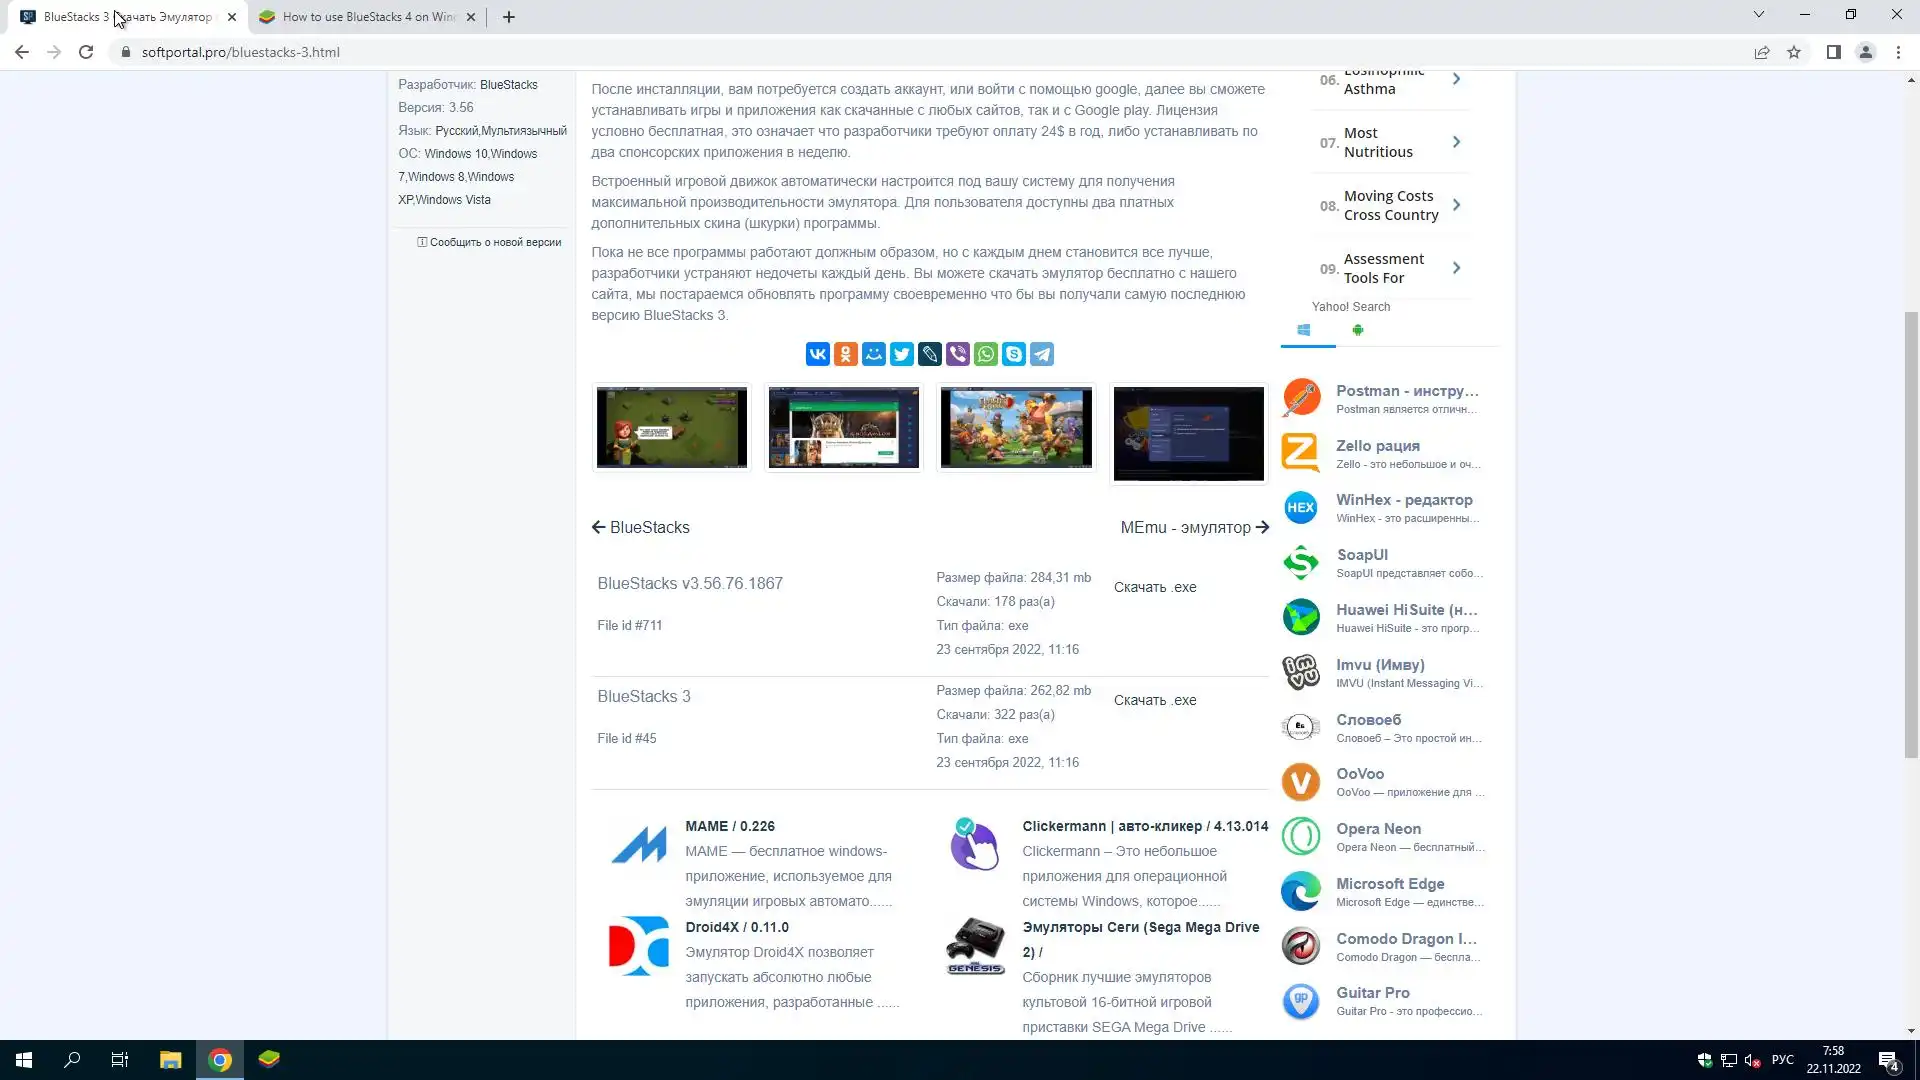
Task: Open the Clash of Clans banner screenshot thumbnail
Action: [x=1015, y=428]
